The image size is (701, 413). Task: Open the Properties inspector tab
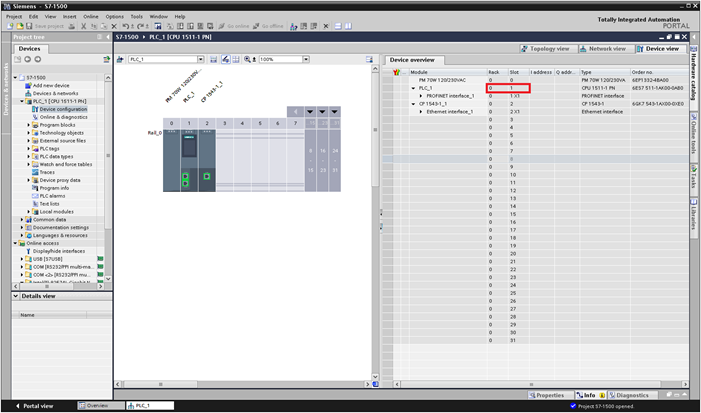tap(549, 395)
